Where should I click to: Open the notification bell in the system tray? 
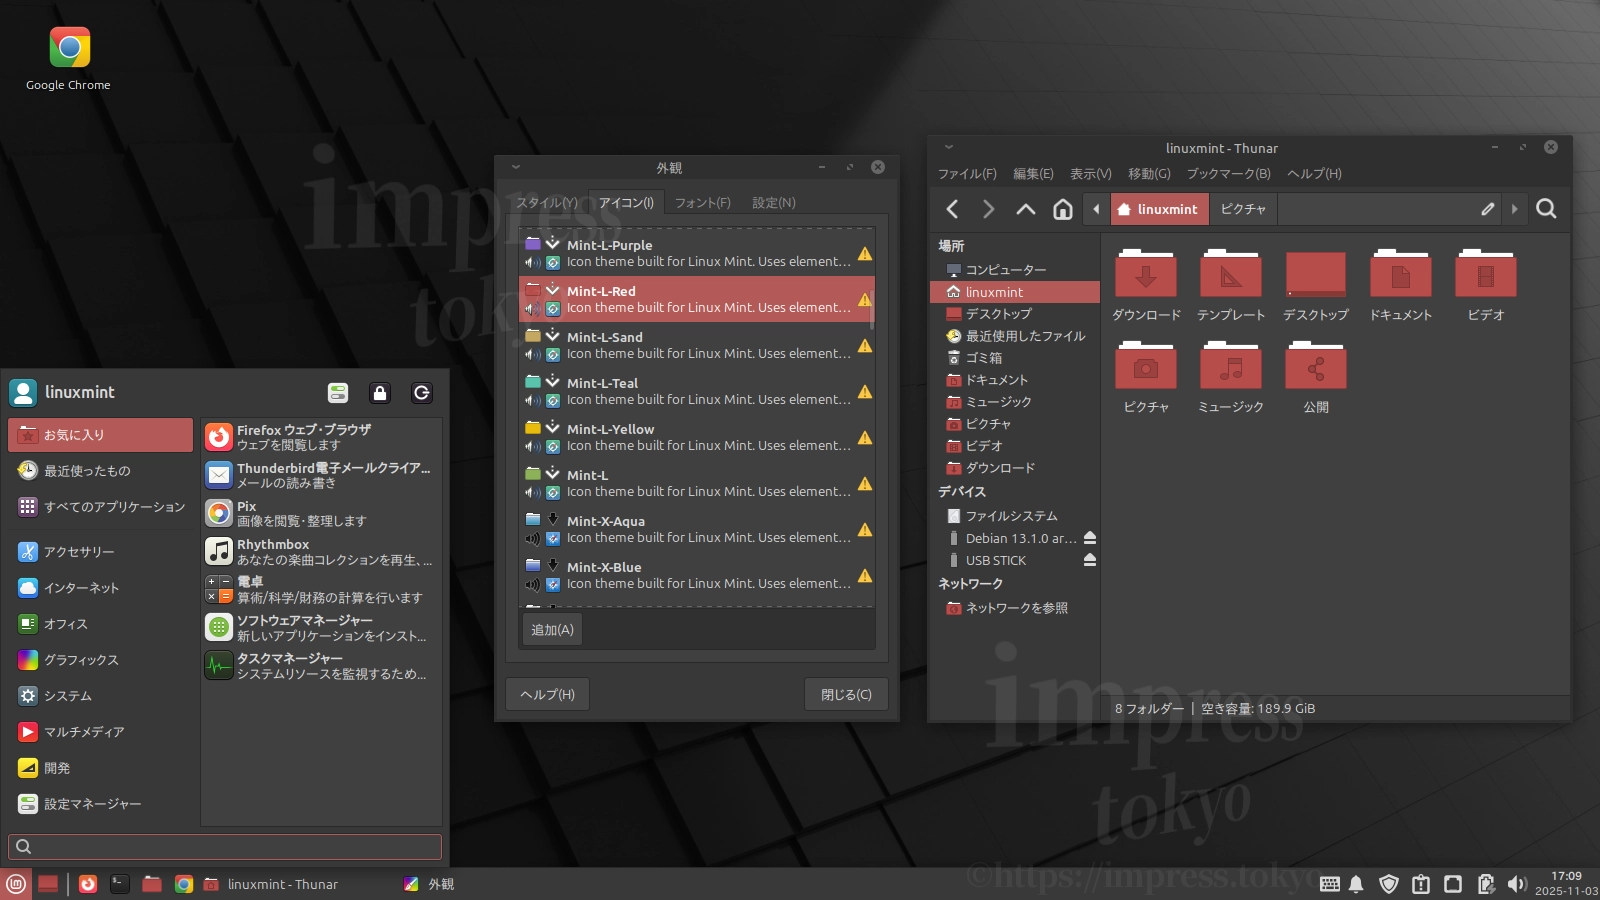pyautogui.click(x=1356, y=884)
